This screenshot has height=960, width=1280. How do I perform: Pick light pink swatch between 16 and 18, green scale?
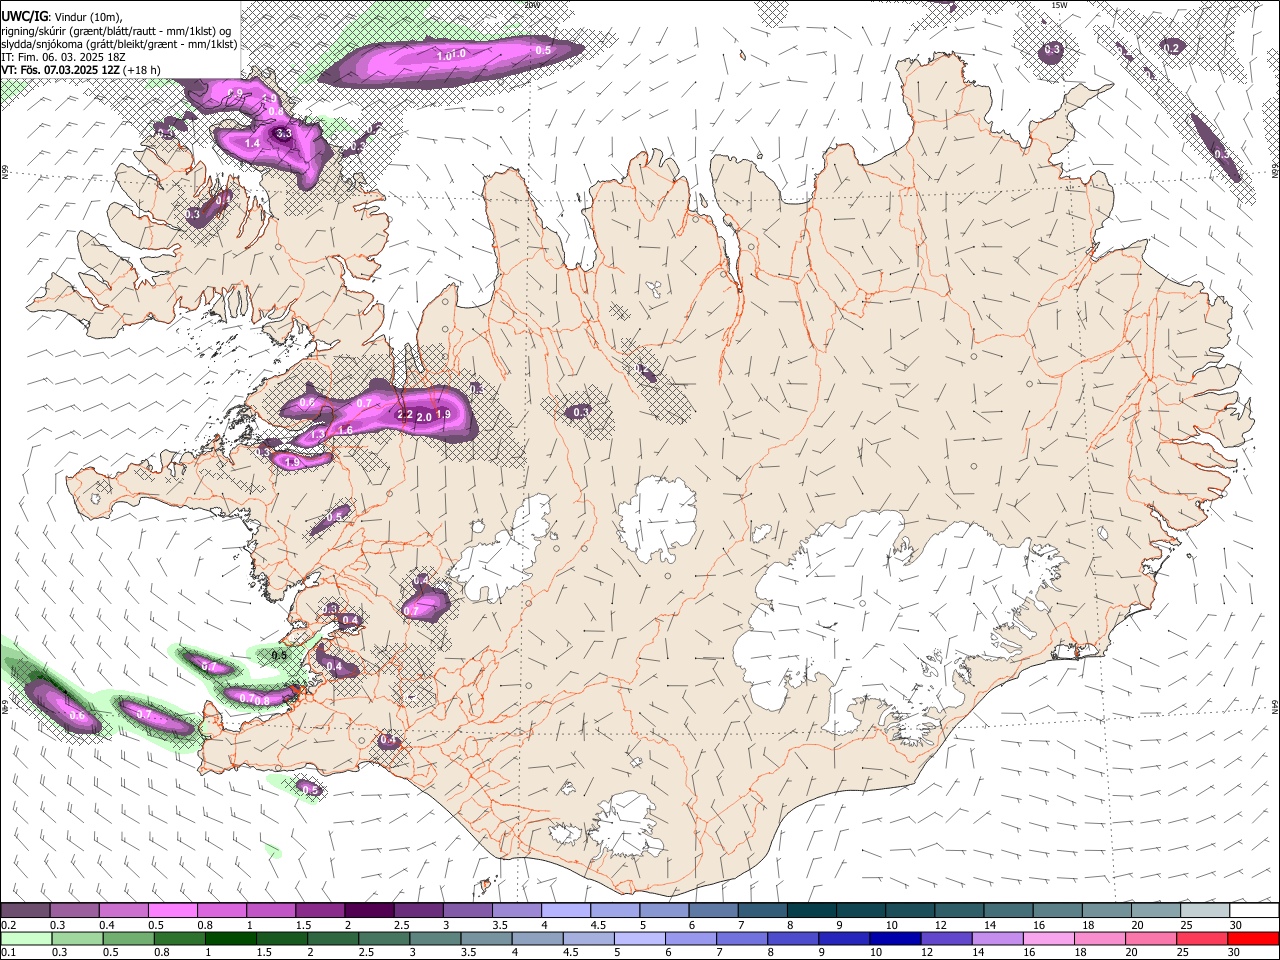pos(1047,938)
